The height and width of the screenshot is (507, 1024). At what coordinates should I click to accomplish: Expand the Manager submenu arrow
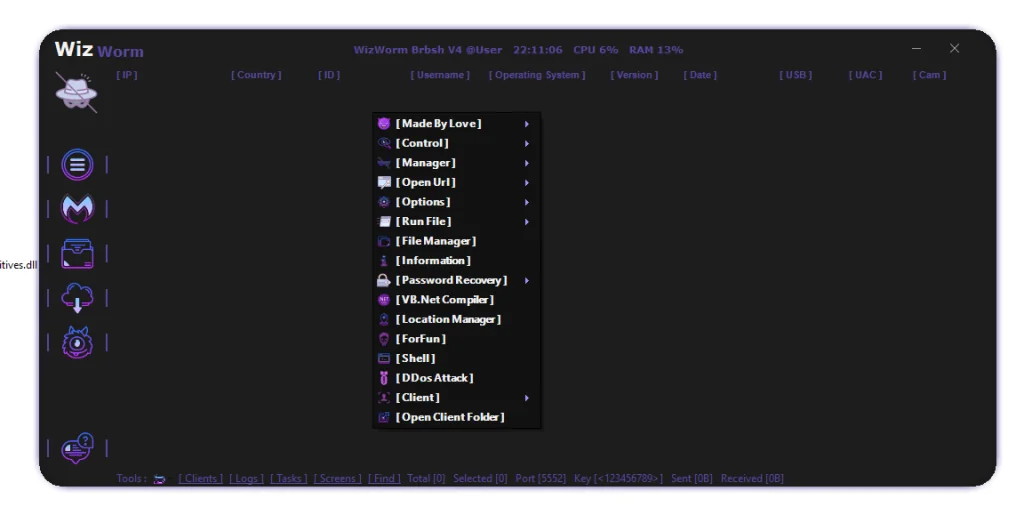(x=526, y=163)
